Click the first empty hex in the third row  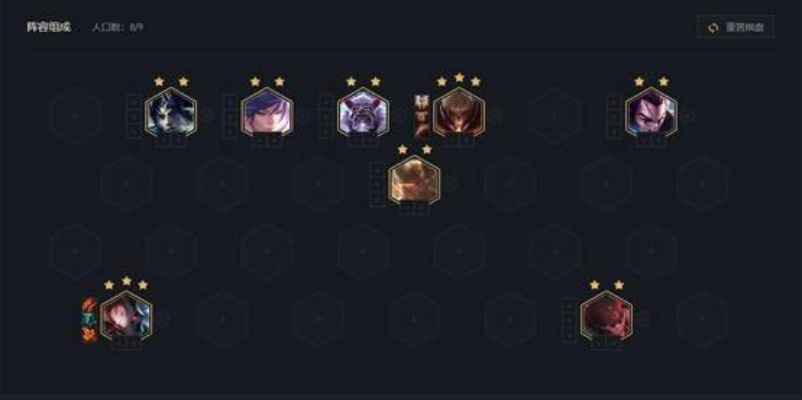pyautogui.click(x=75, y=251)
